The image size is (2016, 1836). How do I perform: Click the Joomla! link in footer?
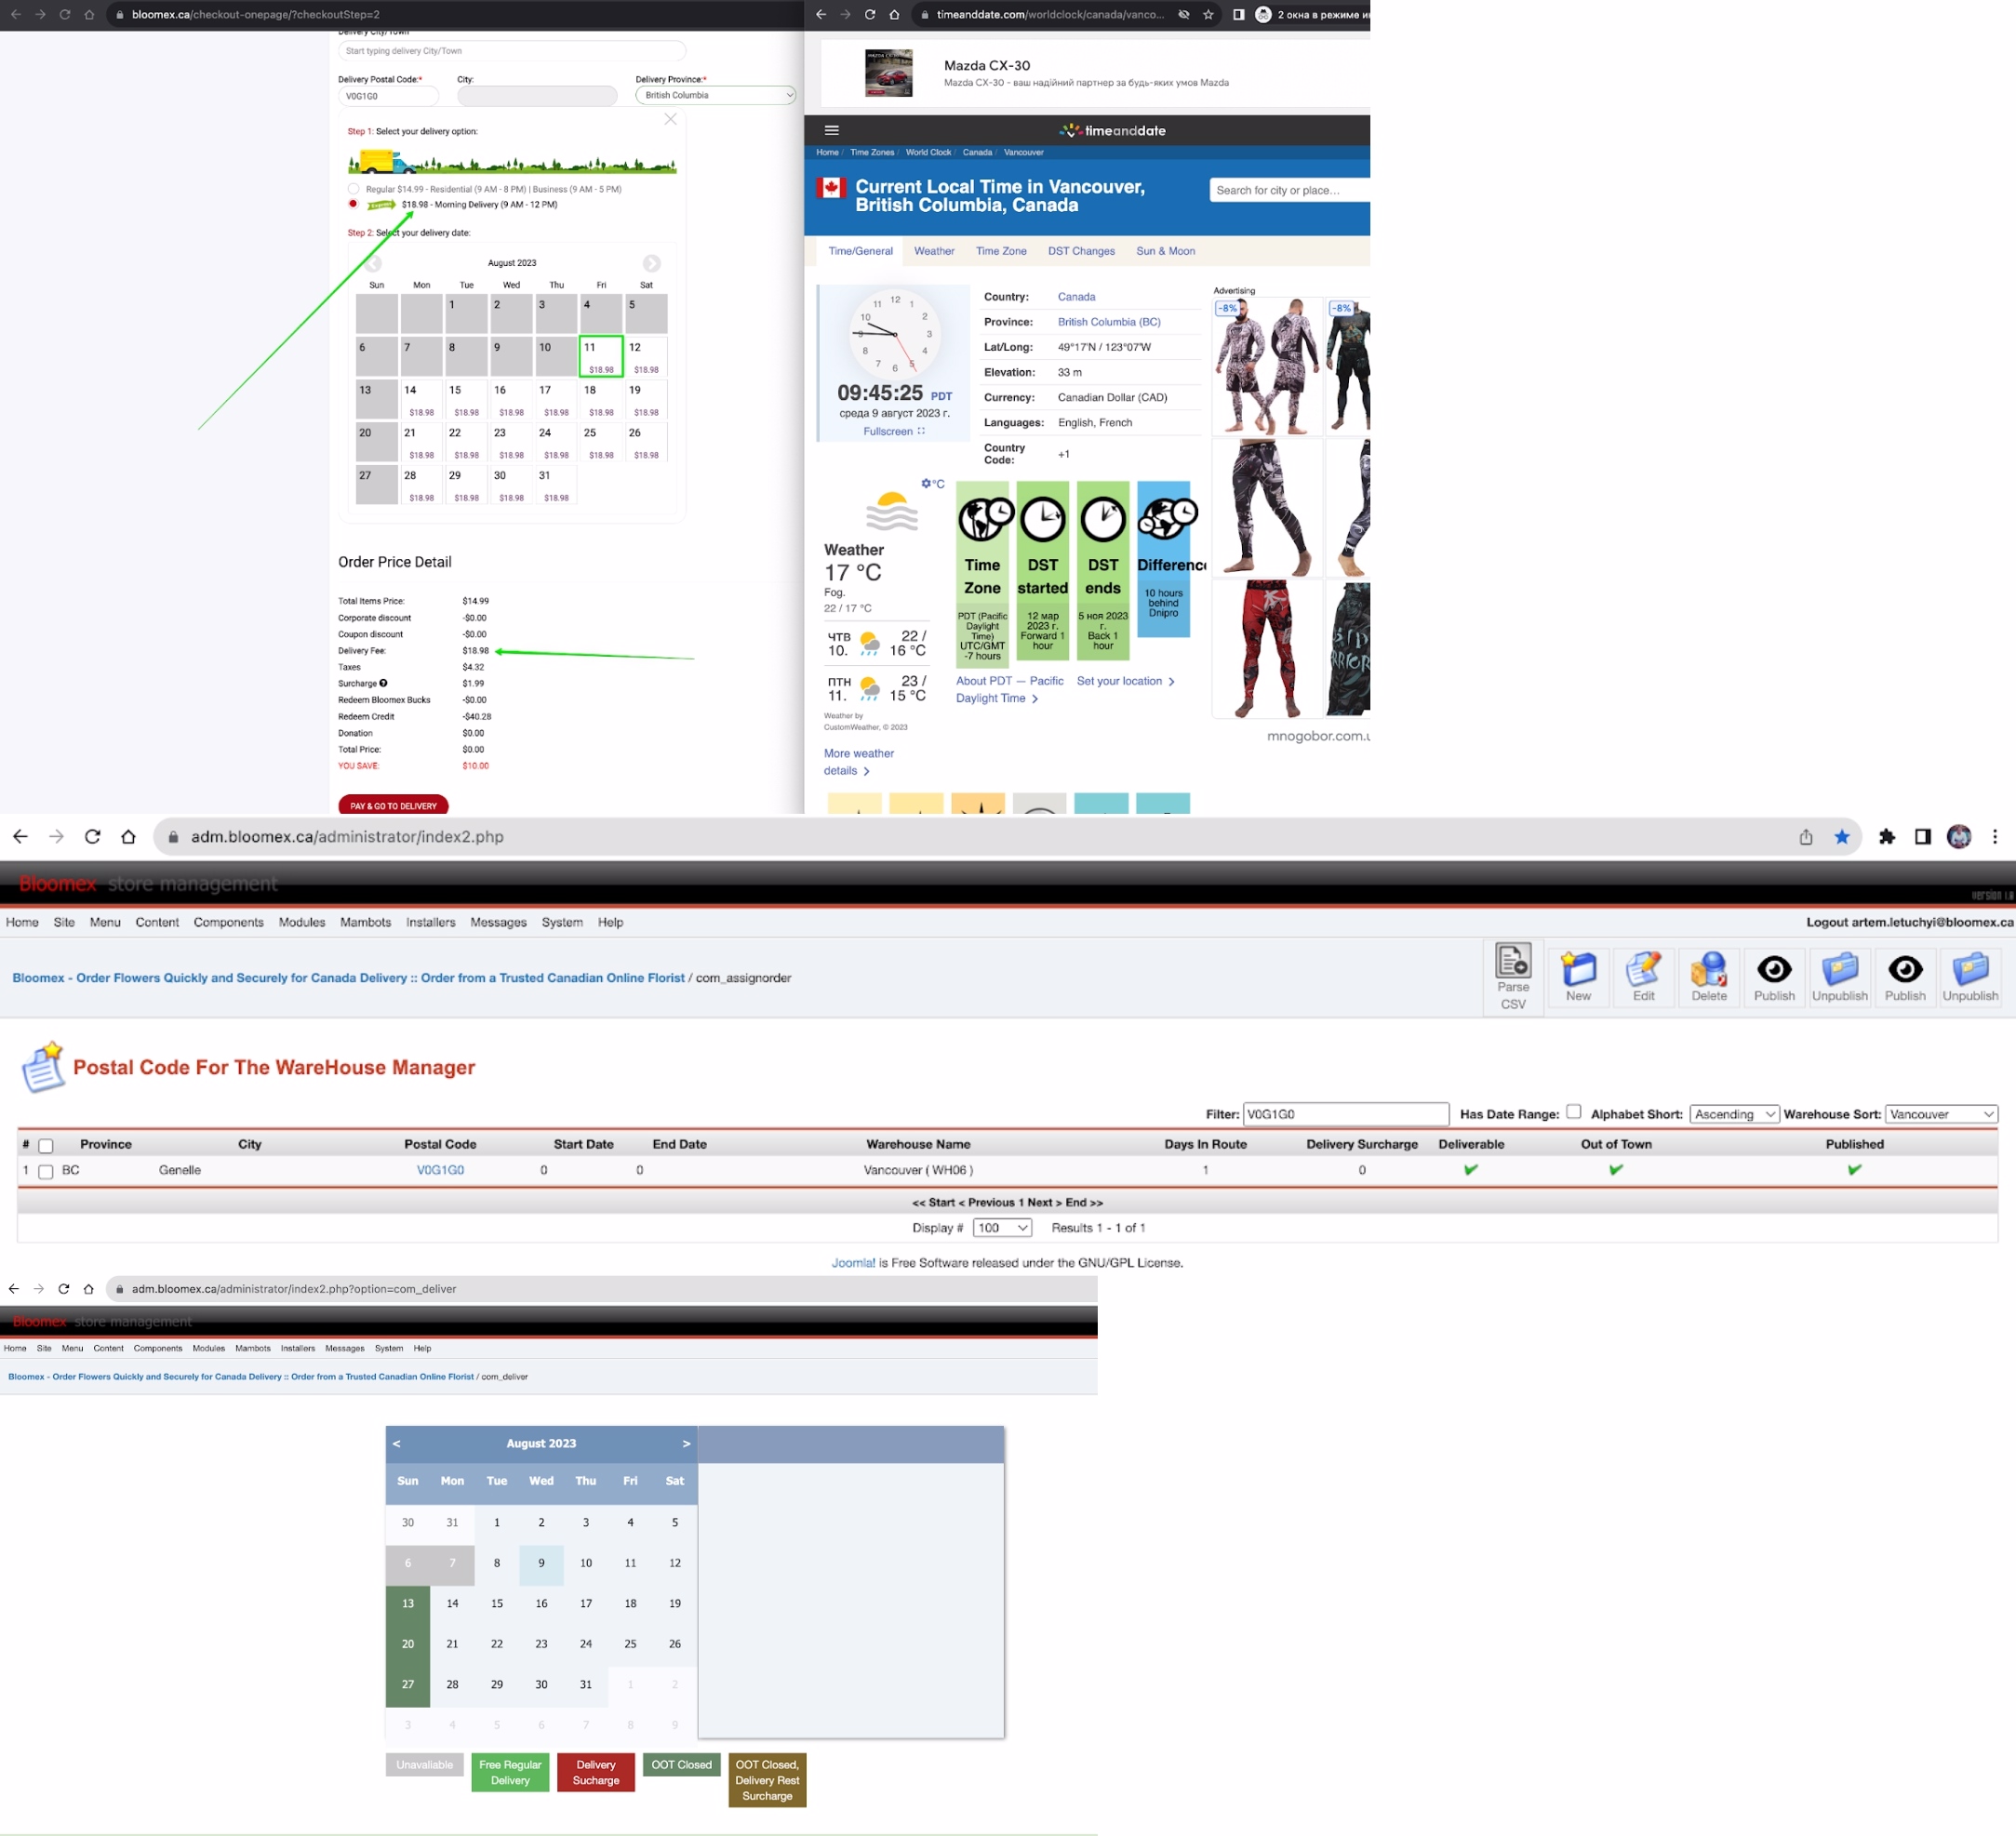pyautogui.click(x=853, y=1262)
